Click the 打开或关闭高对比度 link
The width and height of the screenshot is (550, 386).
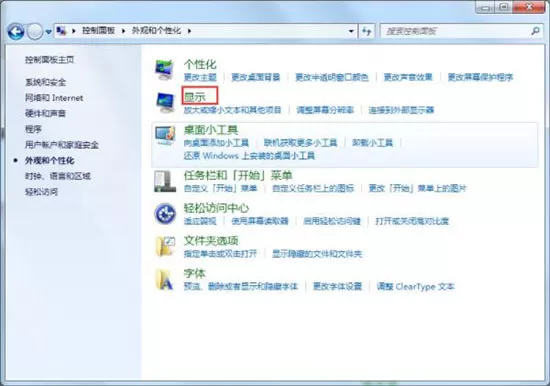[x=412, y=221]
